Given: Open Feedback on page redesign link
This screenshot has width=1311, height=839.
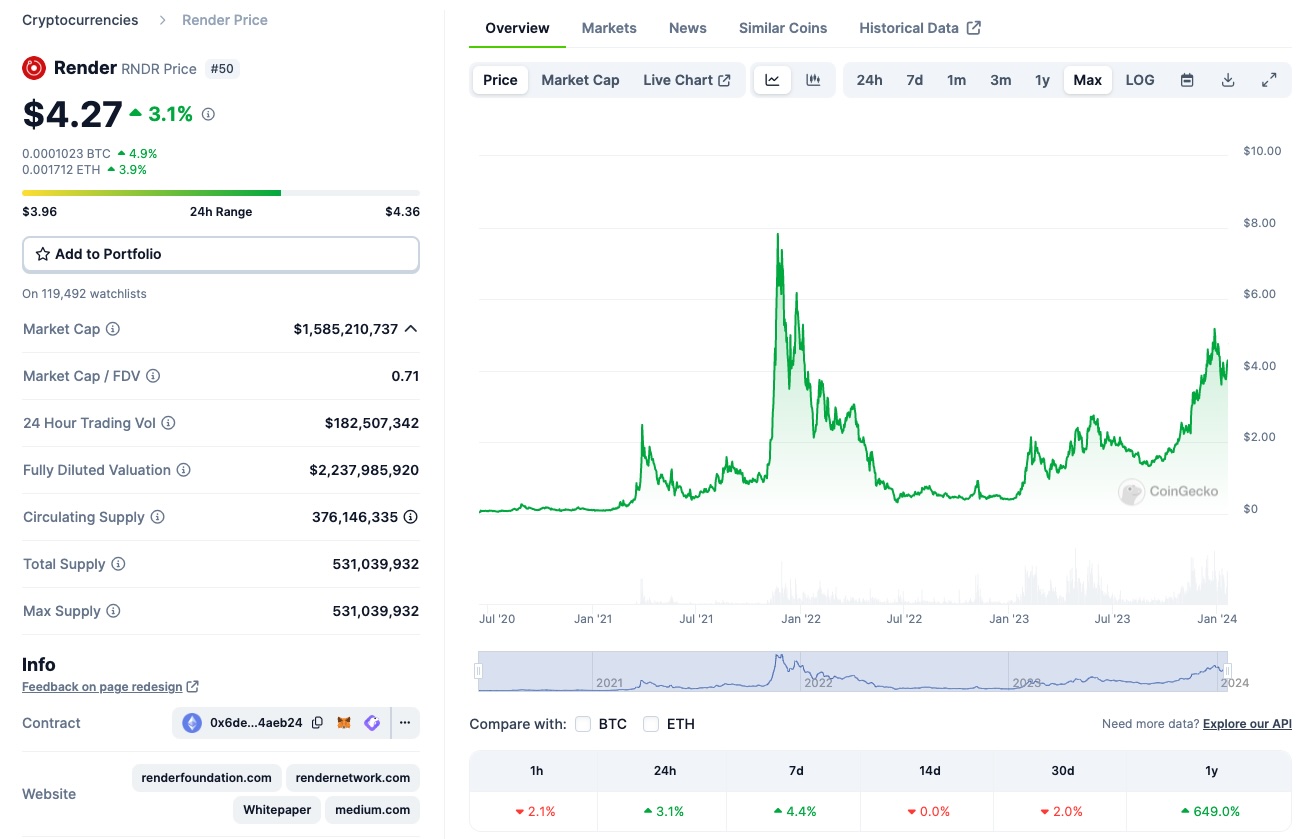Looking at the screenshot, I should (110, 687).
